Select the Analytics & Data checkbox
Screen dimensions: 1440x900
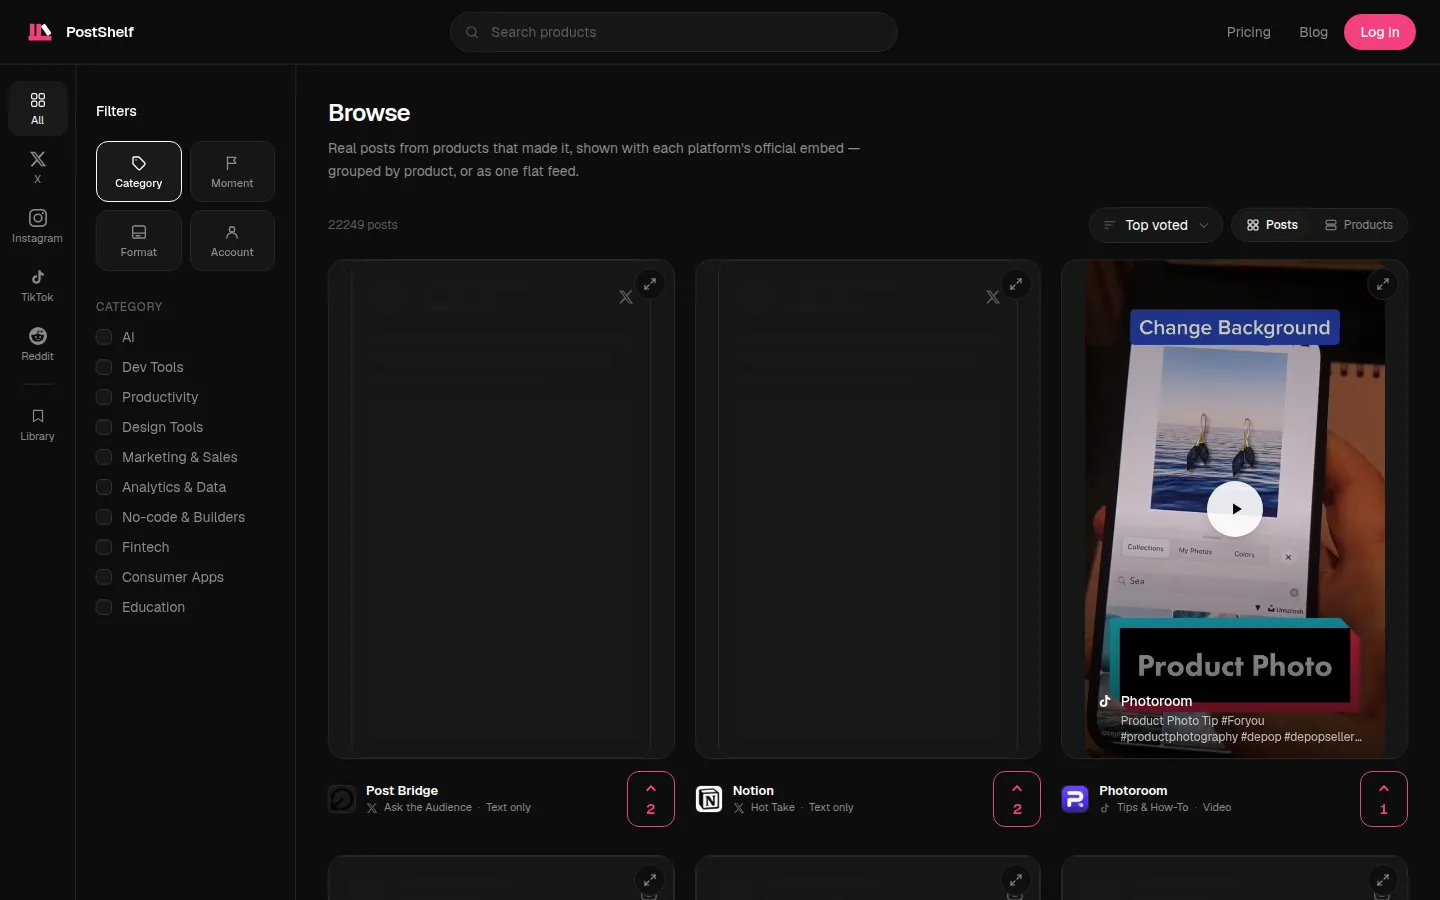[x=104, y=487]
